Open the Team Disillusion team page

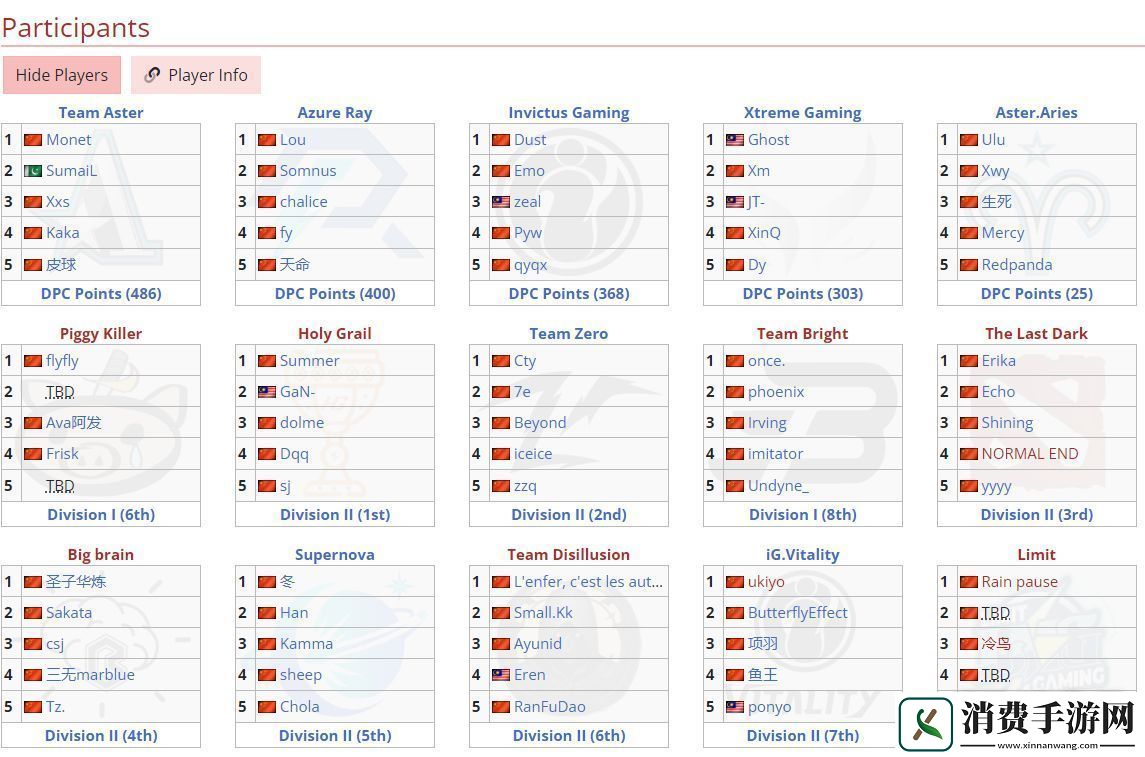pos(569,555)
